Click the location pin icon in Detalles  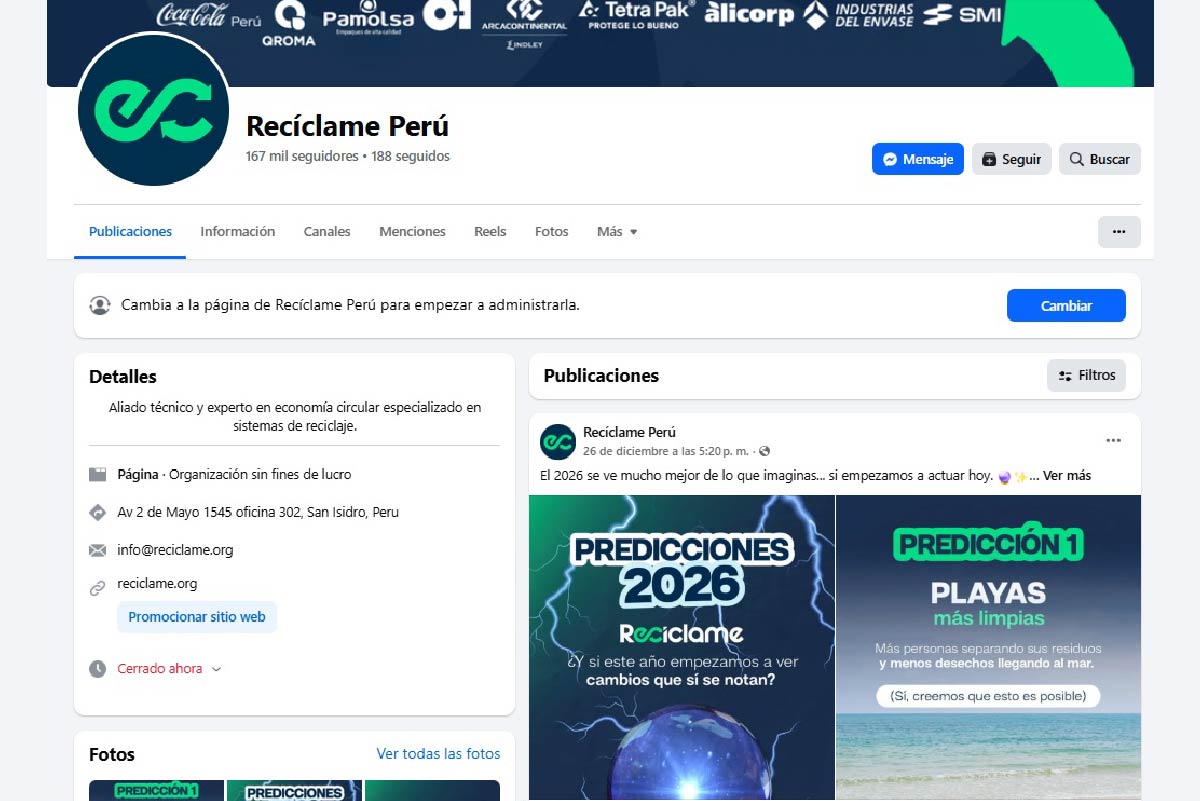coord(97,512)
